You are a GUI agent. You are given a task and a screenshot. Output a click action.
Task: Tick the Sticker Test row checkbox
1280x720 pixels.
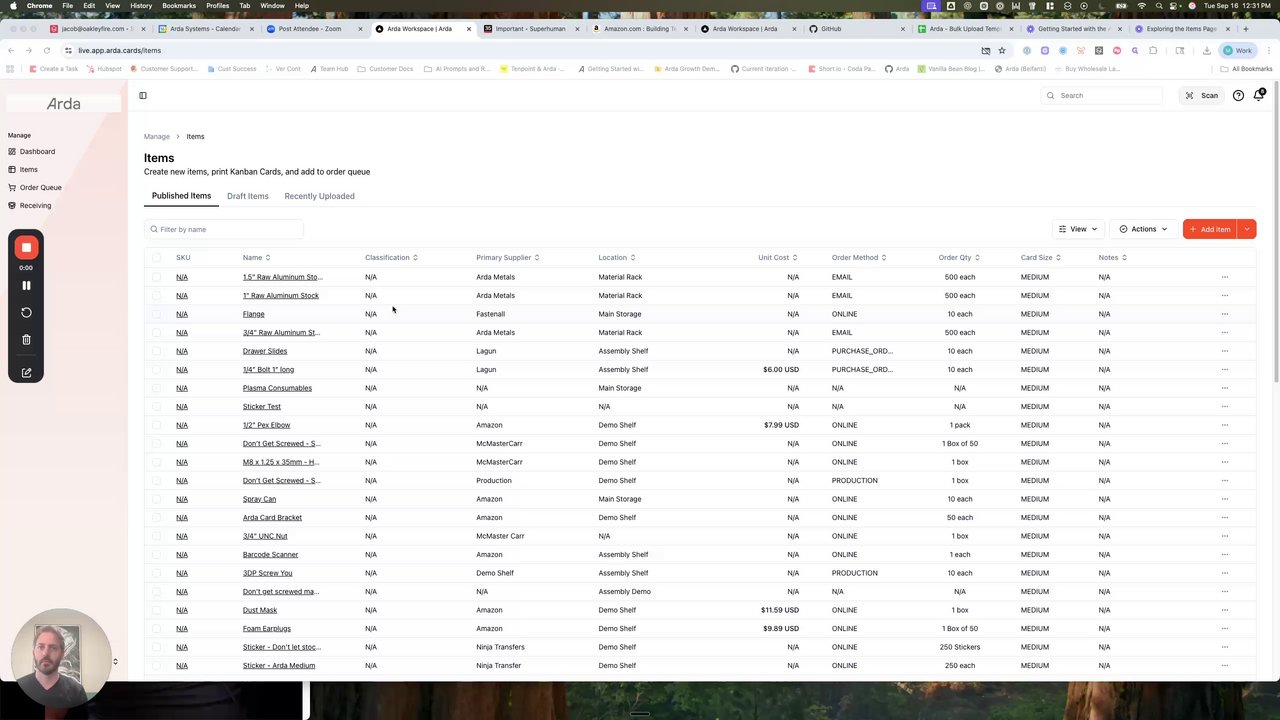[156, 407]
